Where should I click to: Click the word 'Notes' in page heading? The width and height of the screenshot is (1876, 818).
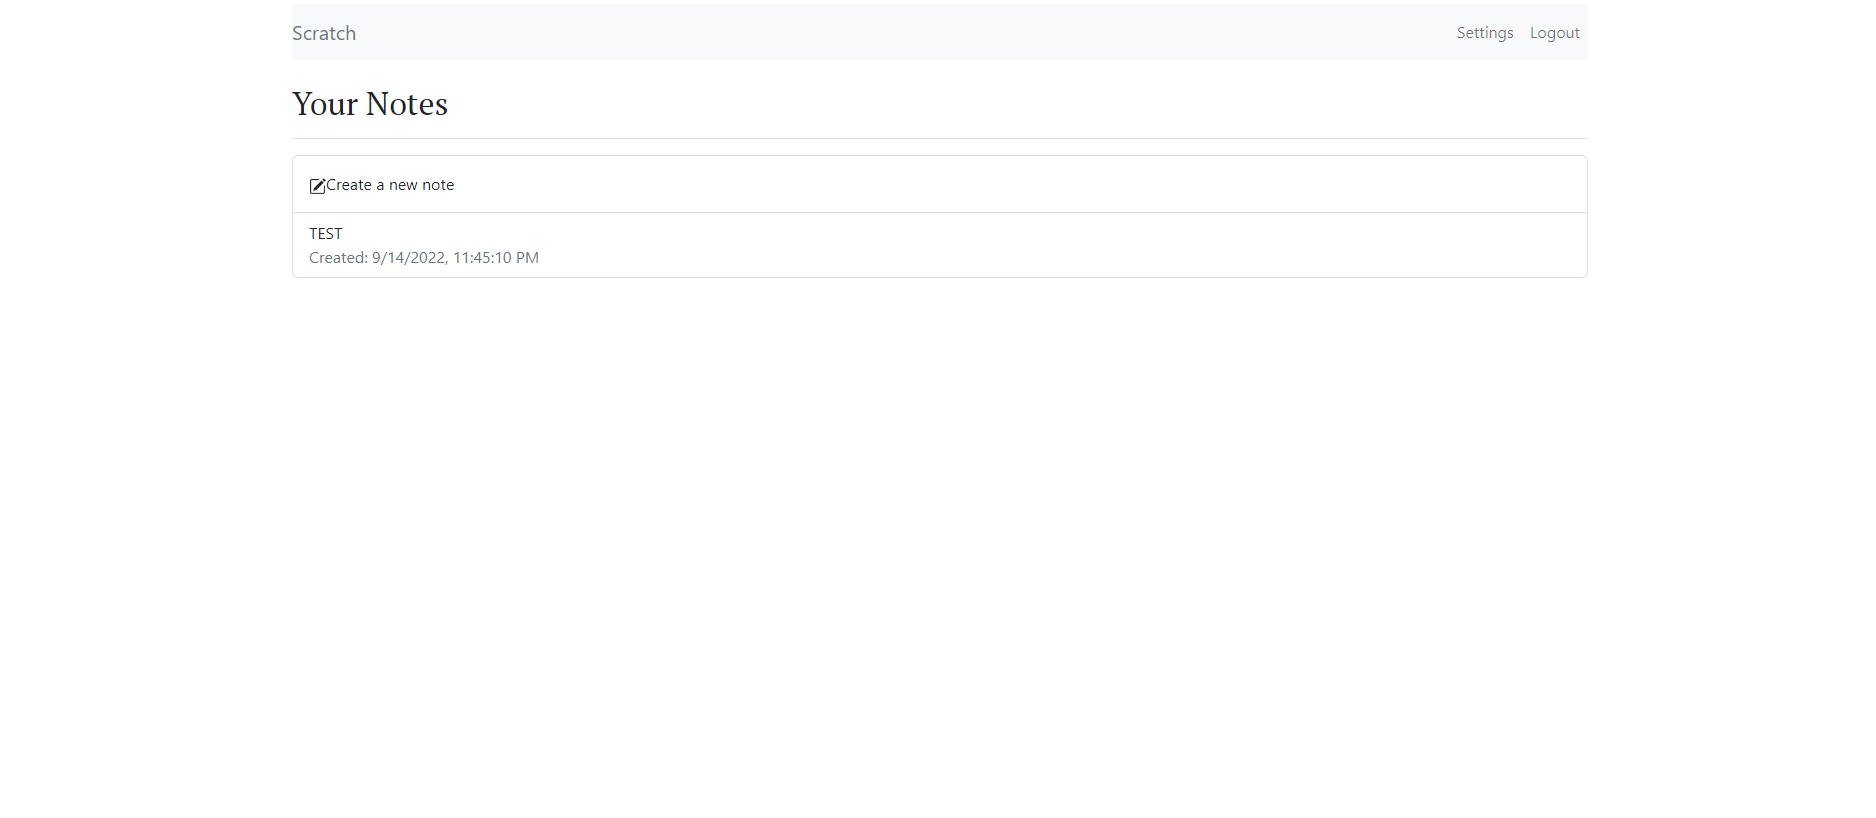tap(407, 104)
